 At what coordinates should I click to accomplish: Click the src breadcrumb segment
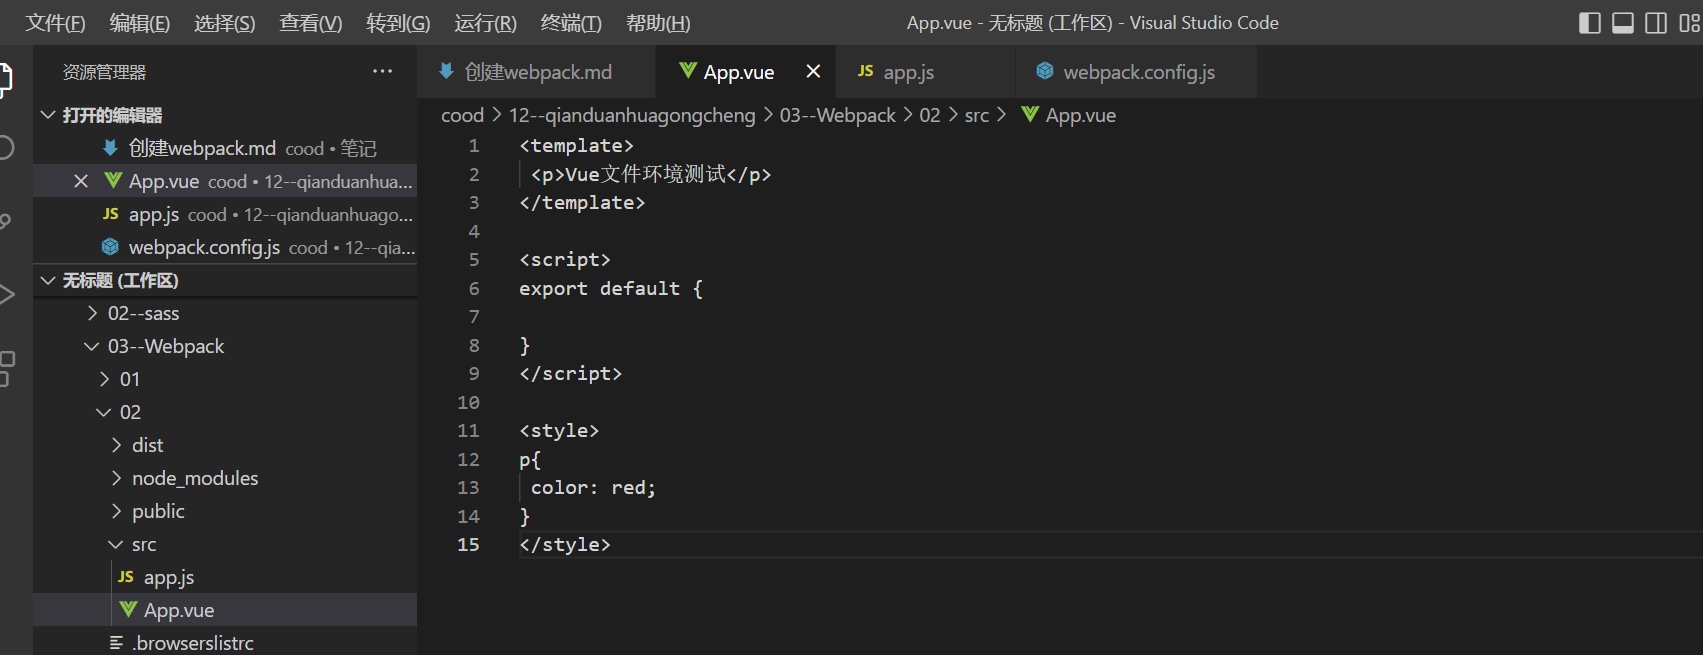tap(977, 115)
